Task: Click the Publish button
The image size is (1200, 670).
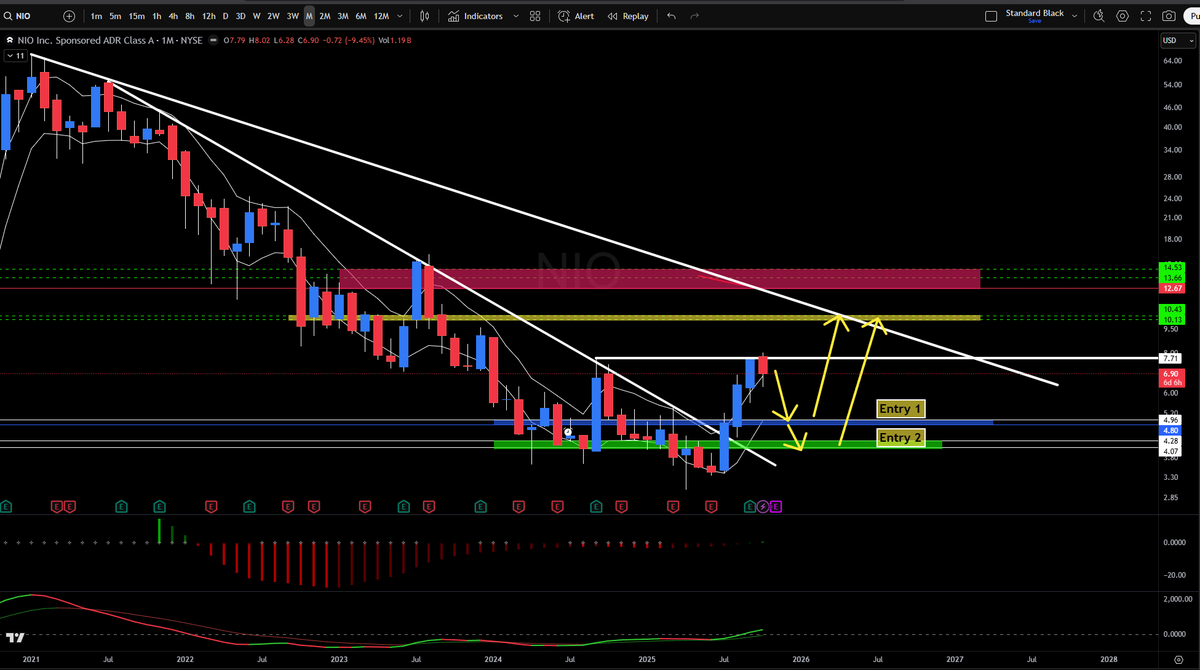Action: 1191,16
